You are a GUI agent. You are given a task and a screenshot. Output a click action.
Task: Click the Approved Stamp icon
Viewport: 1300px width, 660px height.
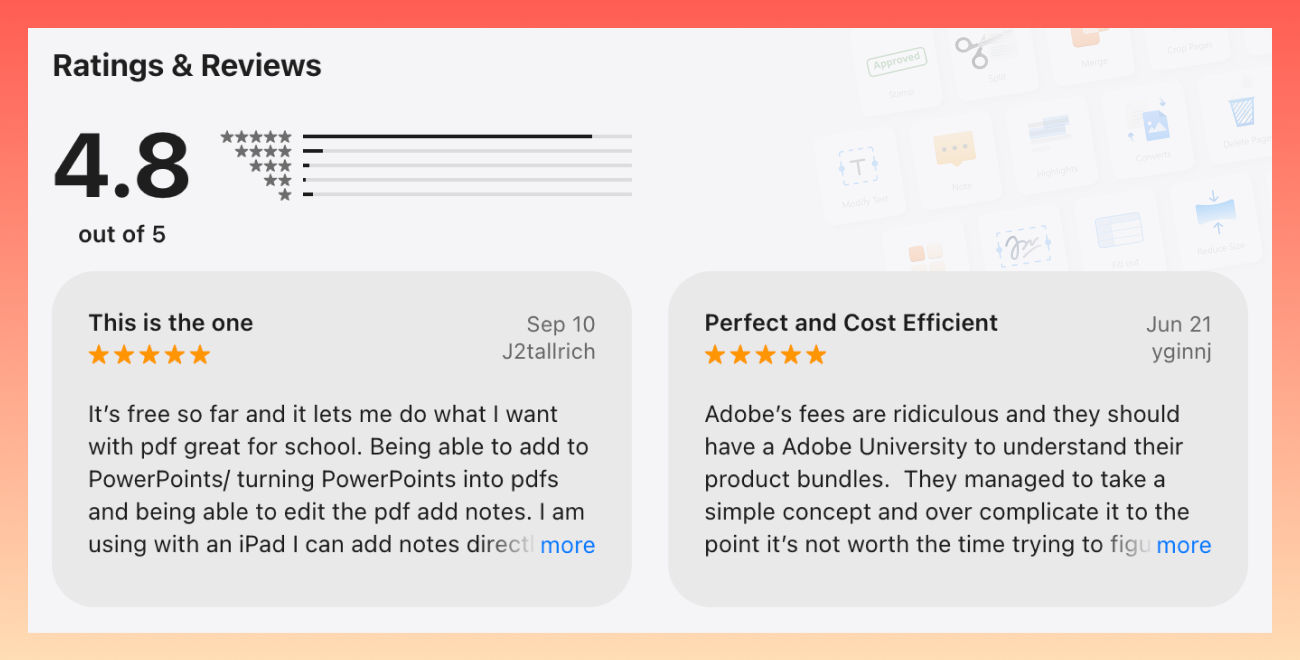(x=897, y=63)
